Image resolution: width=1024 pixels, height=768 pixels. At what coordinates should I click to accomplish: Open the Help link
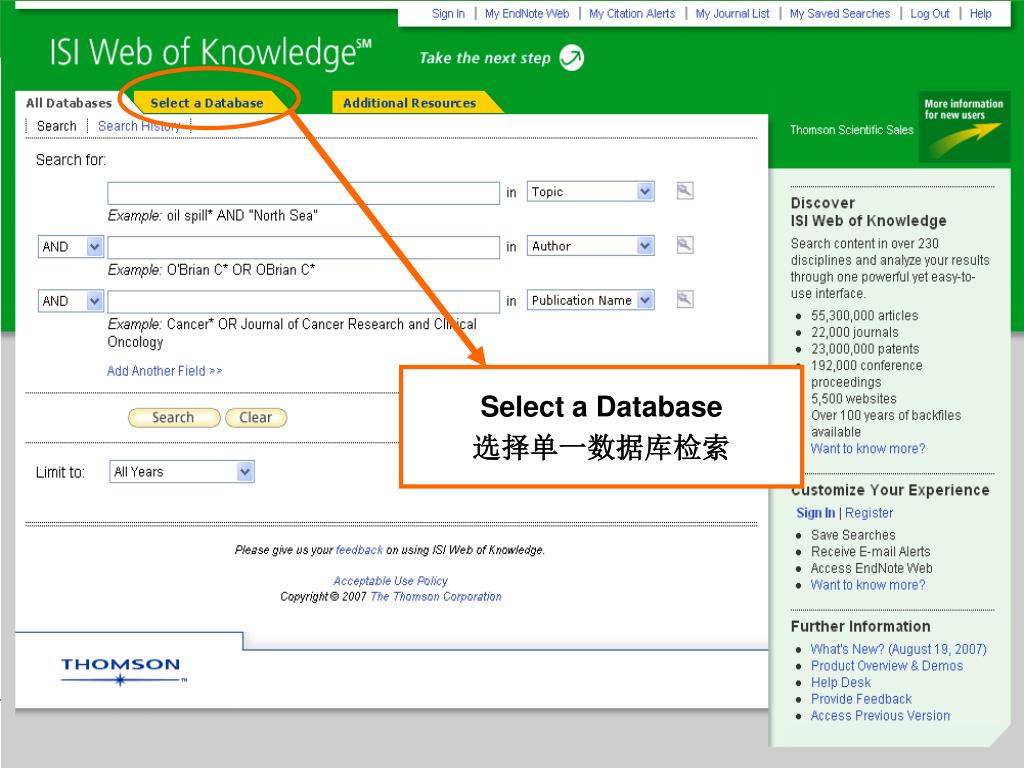980,13
